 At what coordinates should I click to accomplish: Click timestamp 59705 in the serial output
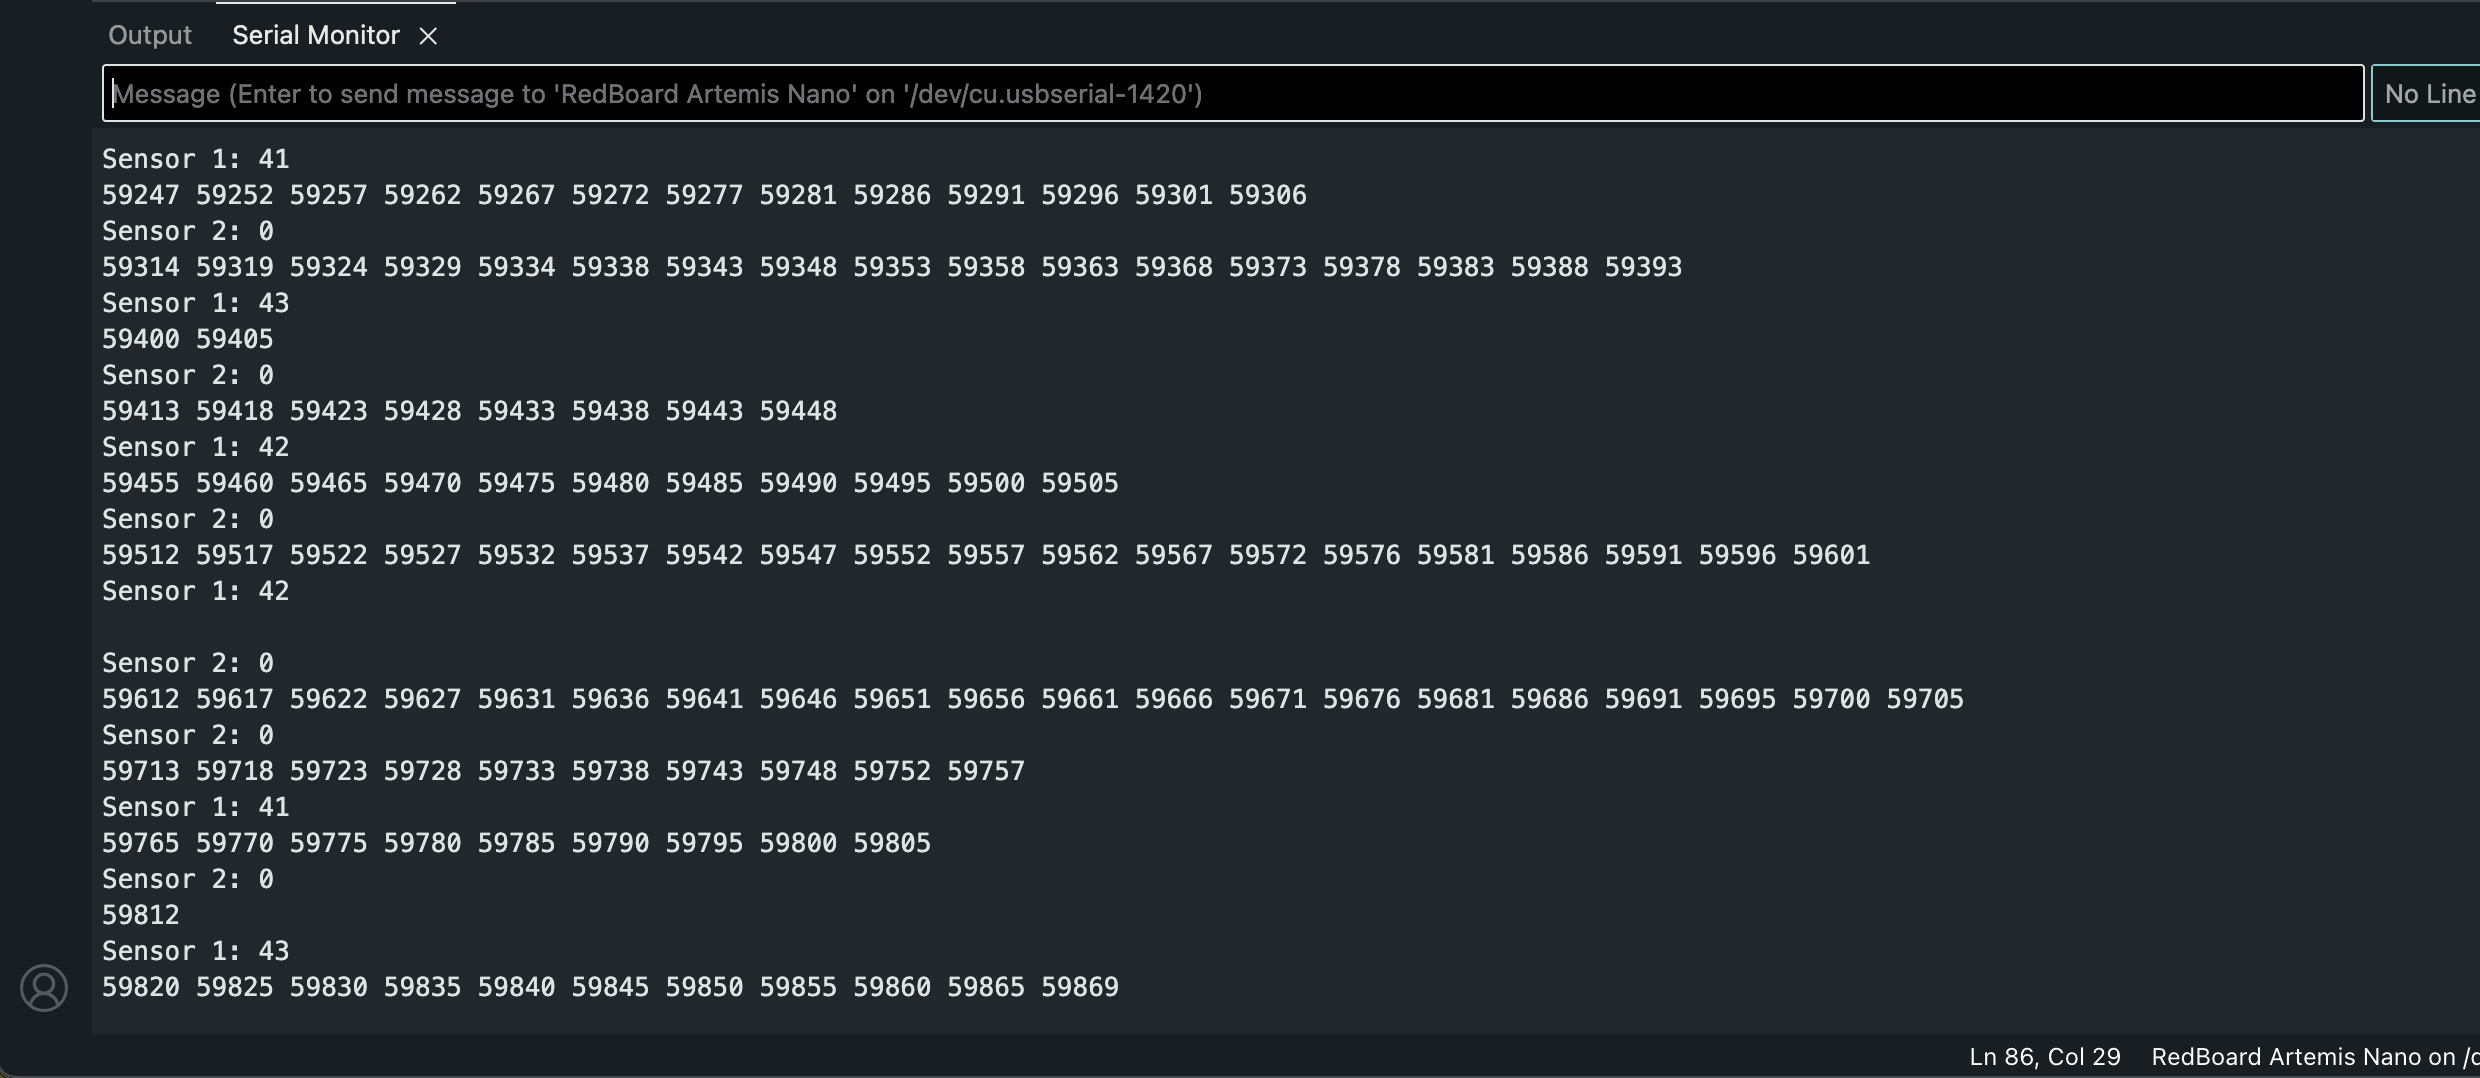(x=1925, y=699)
